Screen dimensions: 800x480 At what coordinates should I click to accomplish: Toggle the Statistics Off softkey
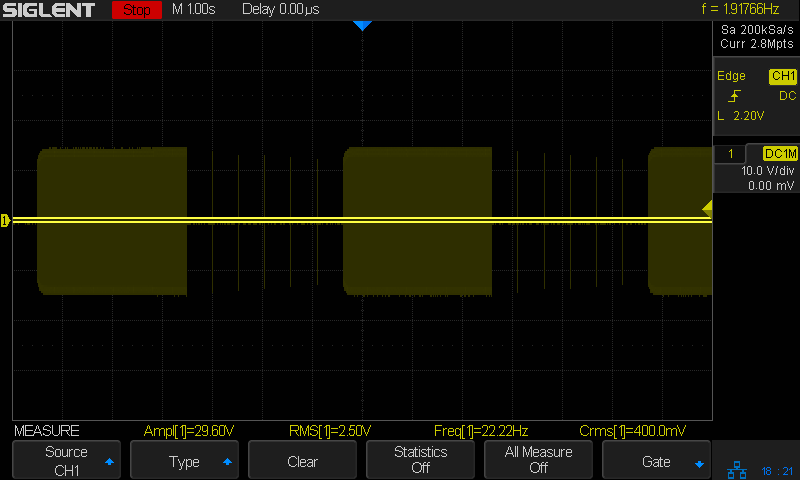(x=420, y=460)
